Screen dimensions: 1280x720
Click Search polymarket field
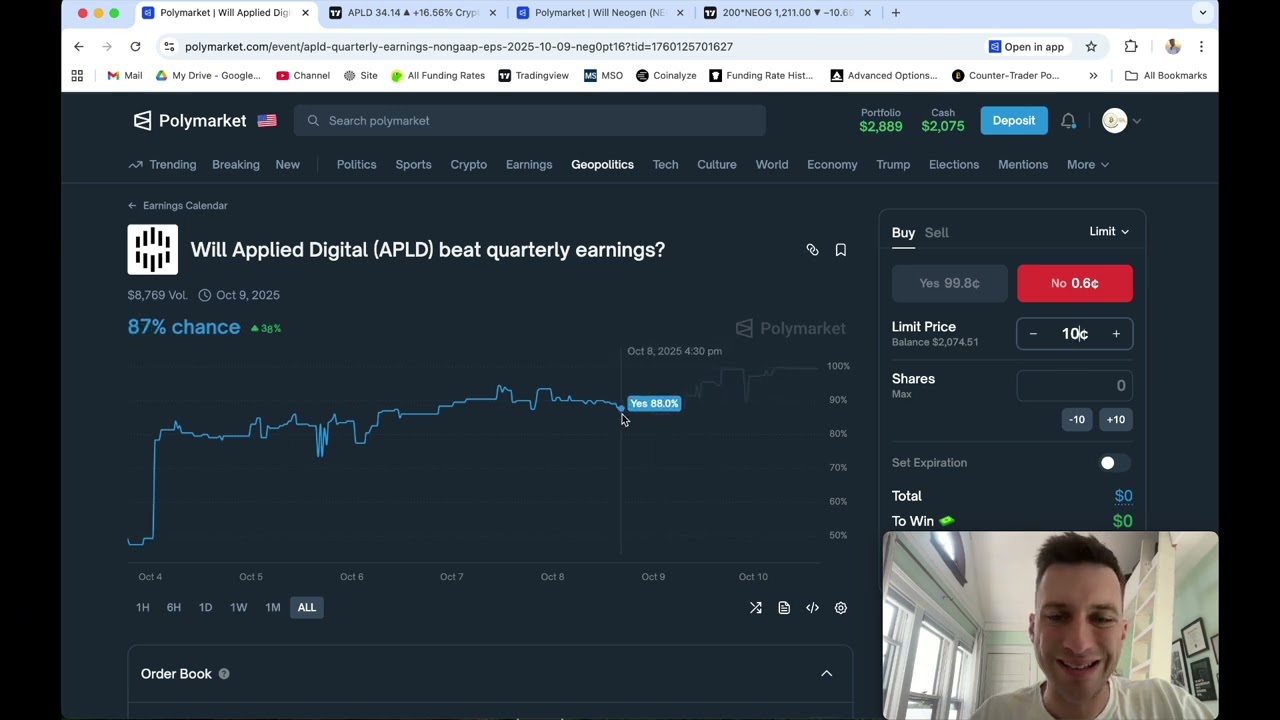pyautogui.click(x=530, y=121)
